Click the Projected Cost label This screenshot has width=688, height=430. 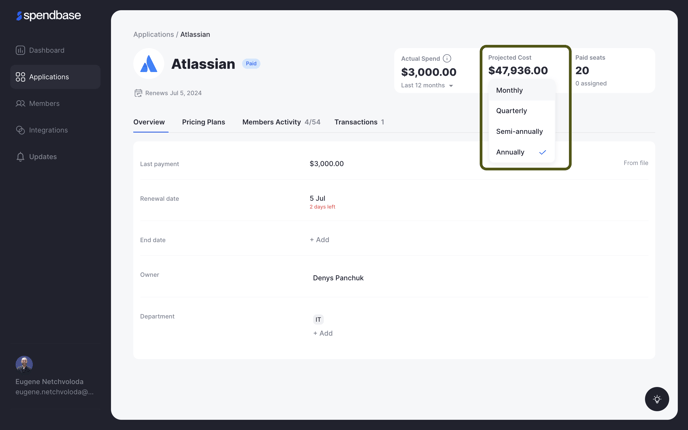tap(510, 57)
